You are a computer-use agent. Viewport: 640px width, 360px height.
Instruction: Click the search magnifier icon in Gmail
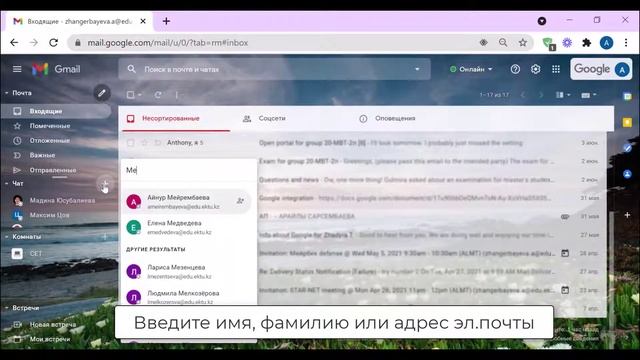(131, 69)
